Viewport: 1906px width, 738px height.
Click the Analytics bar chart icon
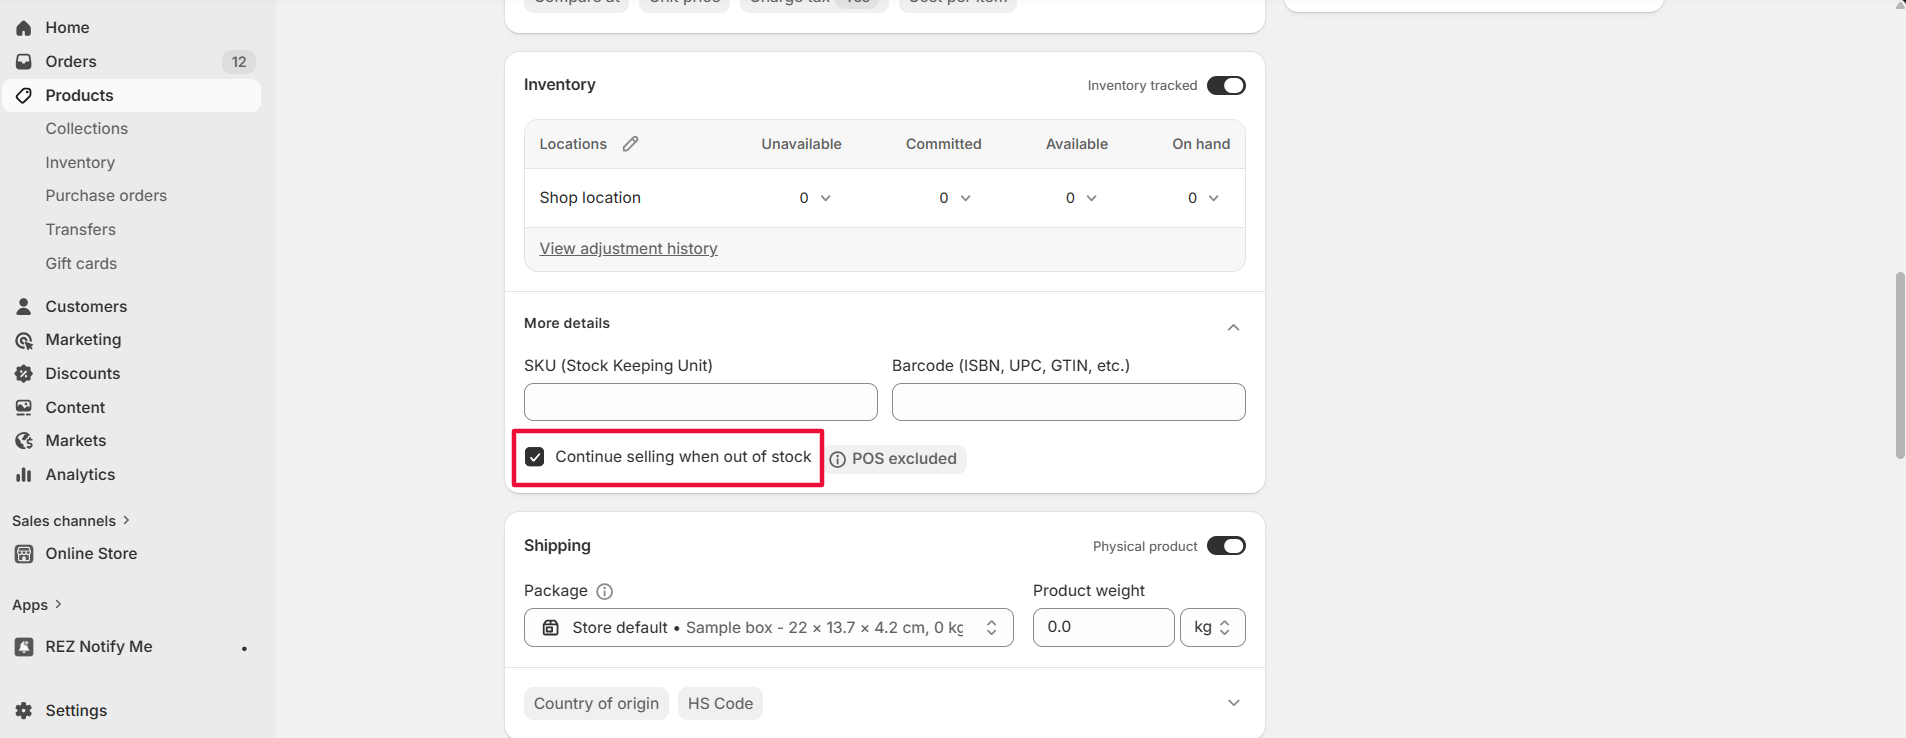[24, 475]
